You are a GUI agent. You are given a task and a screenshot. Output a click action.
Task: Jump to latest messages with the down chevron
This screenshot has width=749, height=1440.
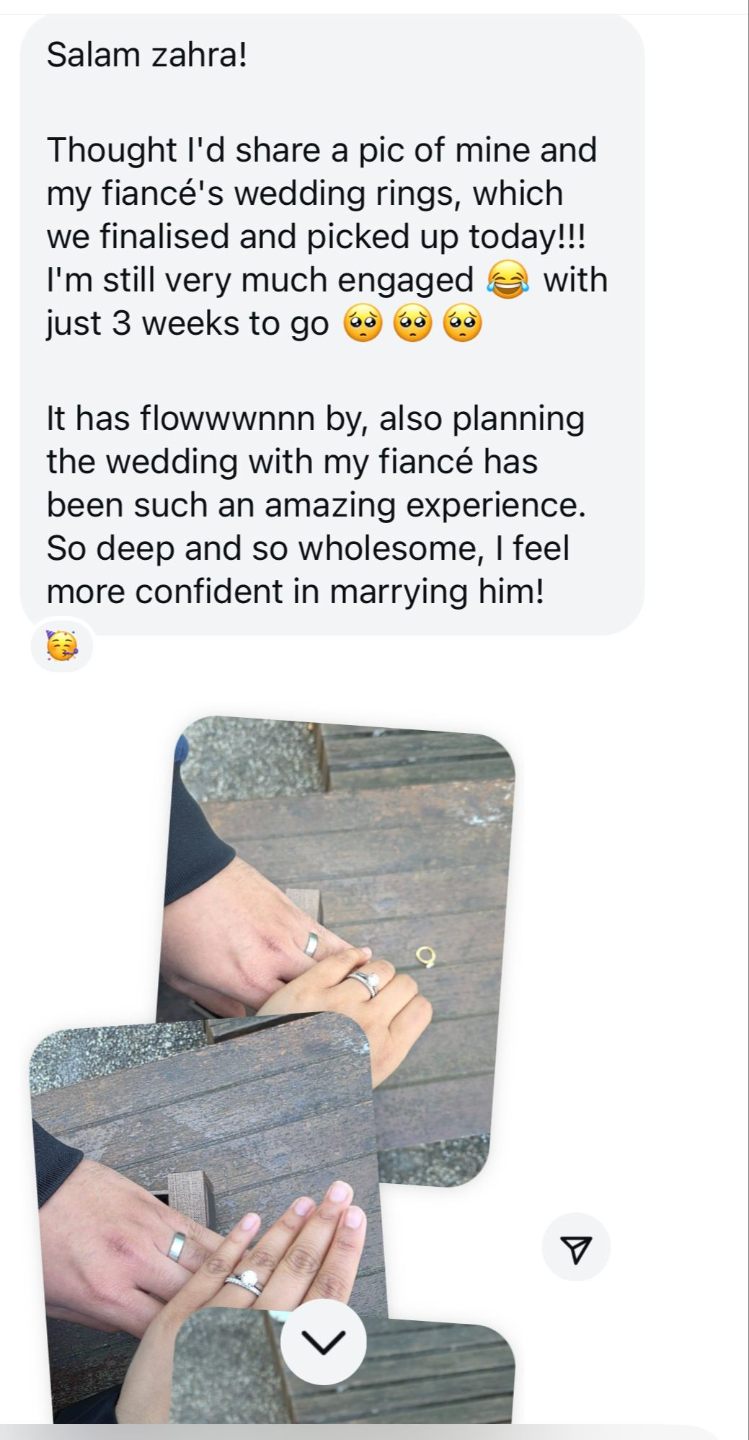click(323, 1342)
